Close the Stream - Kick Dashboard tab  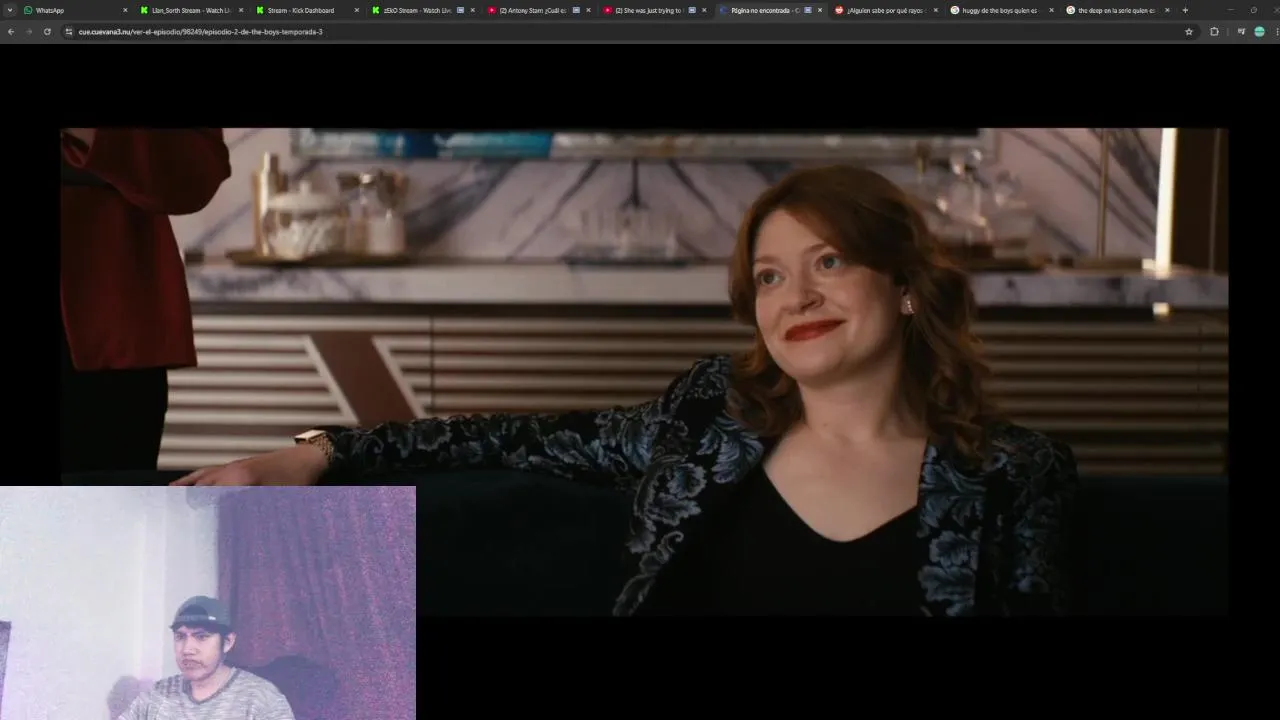coord(356,10)
